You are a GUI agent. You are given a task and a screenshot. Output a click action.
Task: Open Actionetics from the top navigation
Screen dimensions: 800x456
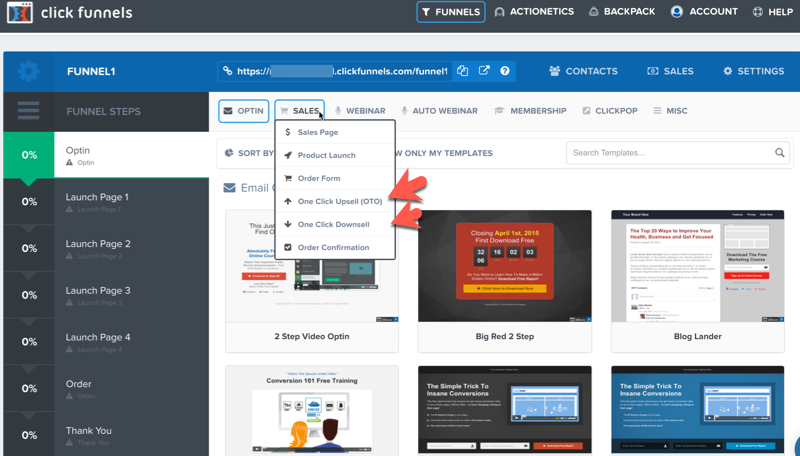534,12
